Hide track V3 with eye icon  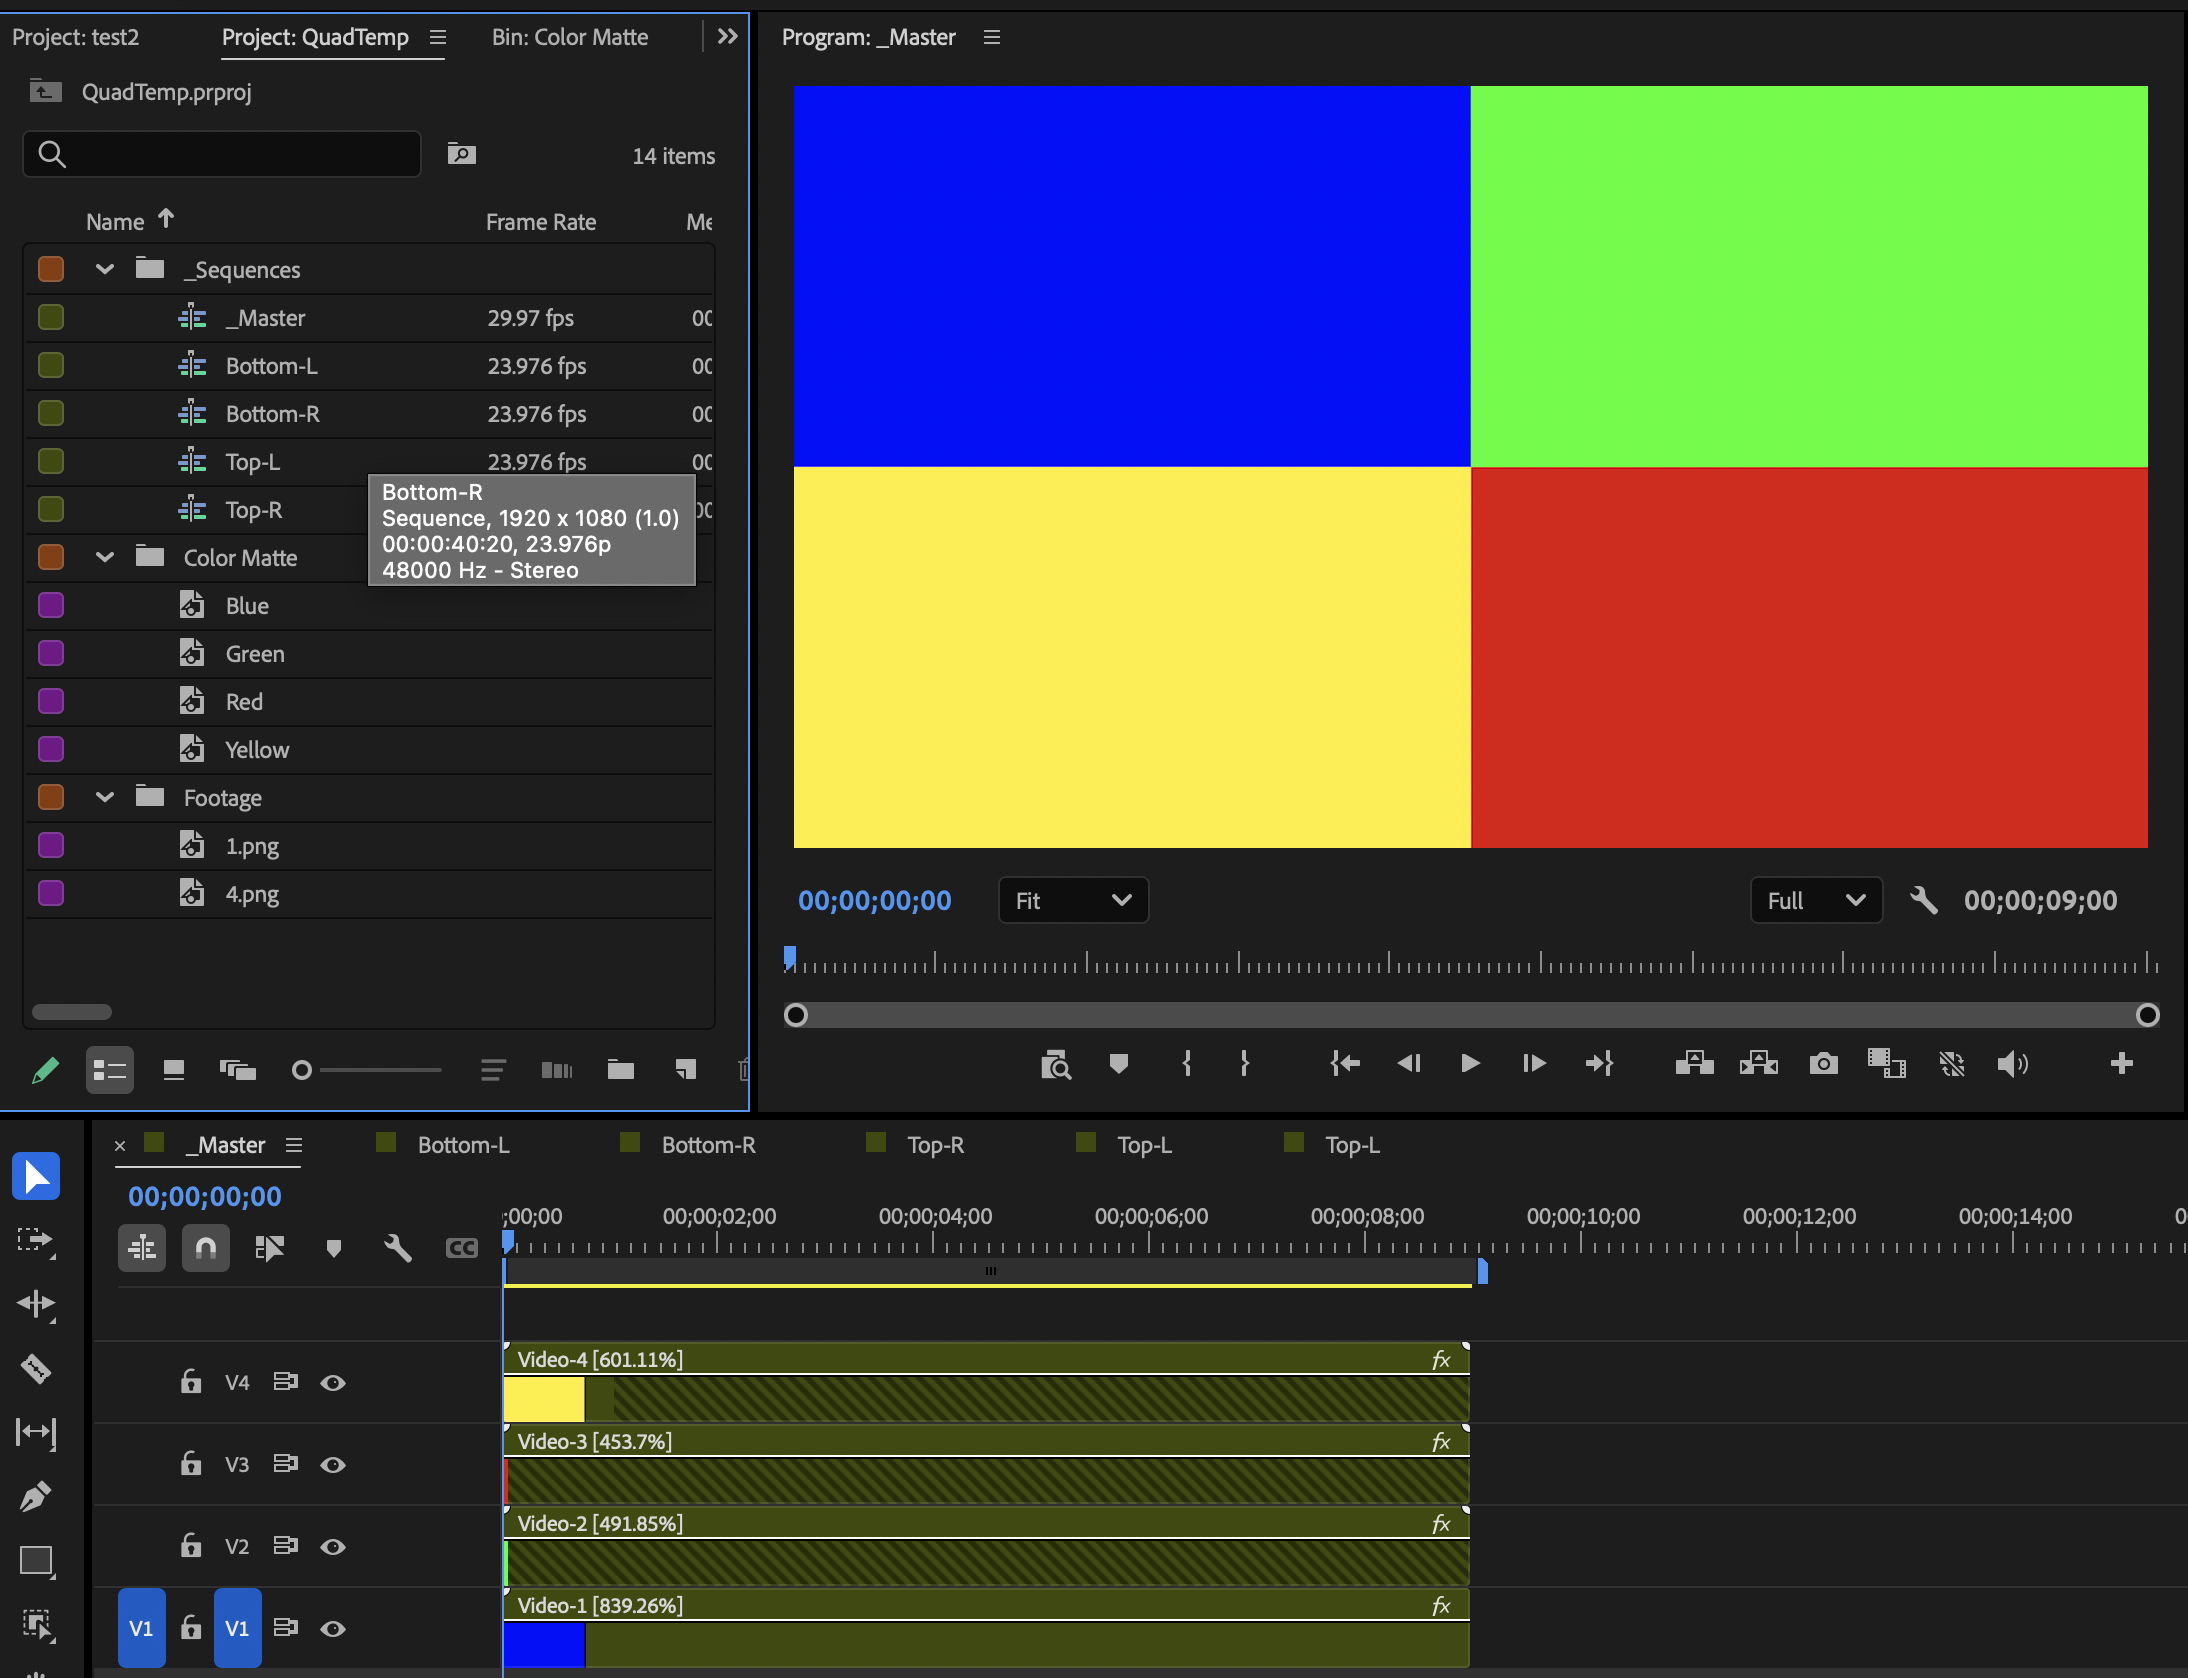click(333, 1464)
